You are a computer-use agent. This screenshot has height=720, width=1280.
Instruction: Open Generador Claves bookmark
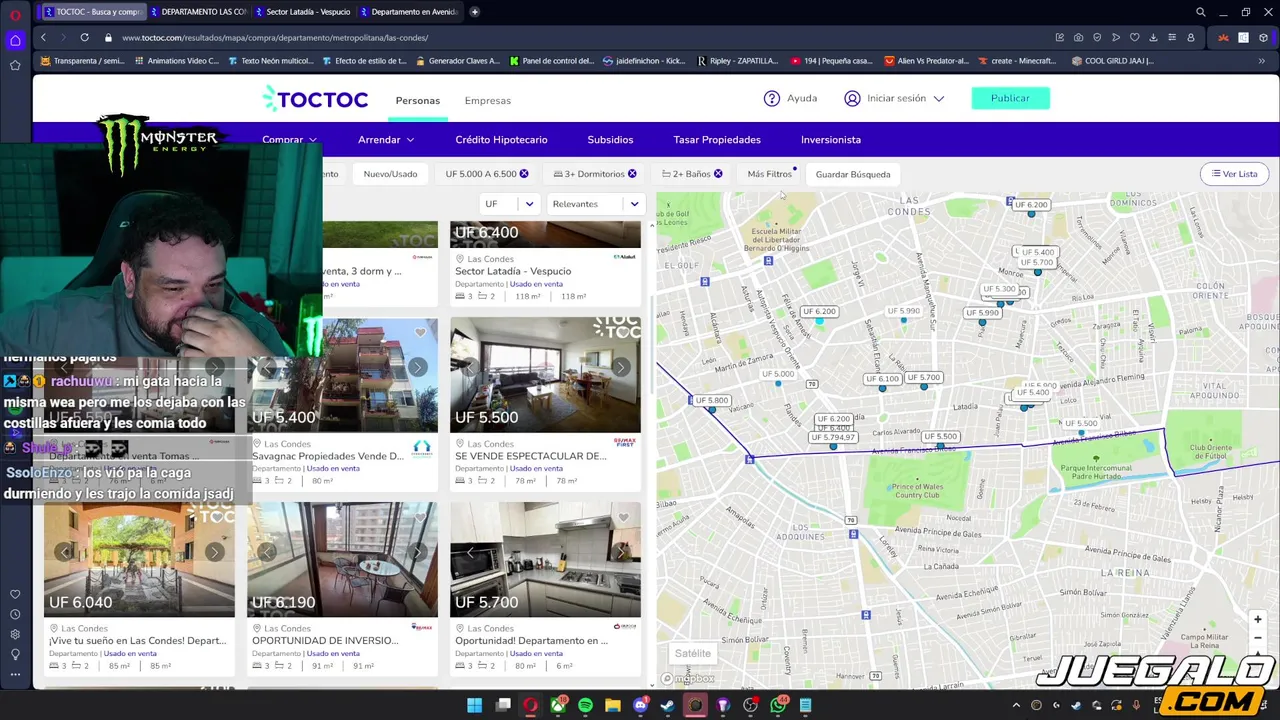point(457,61)
